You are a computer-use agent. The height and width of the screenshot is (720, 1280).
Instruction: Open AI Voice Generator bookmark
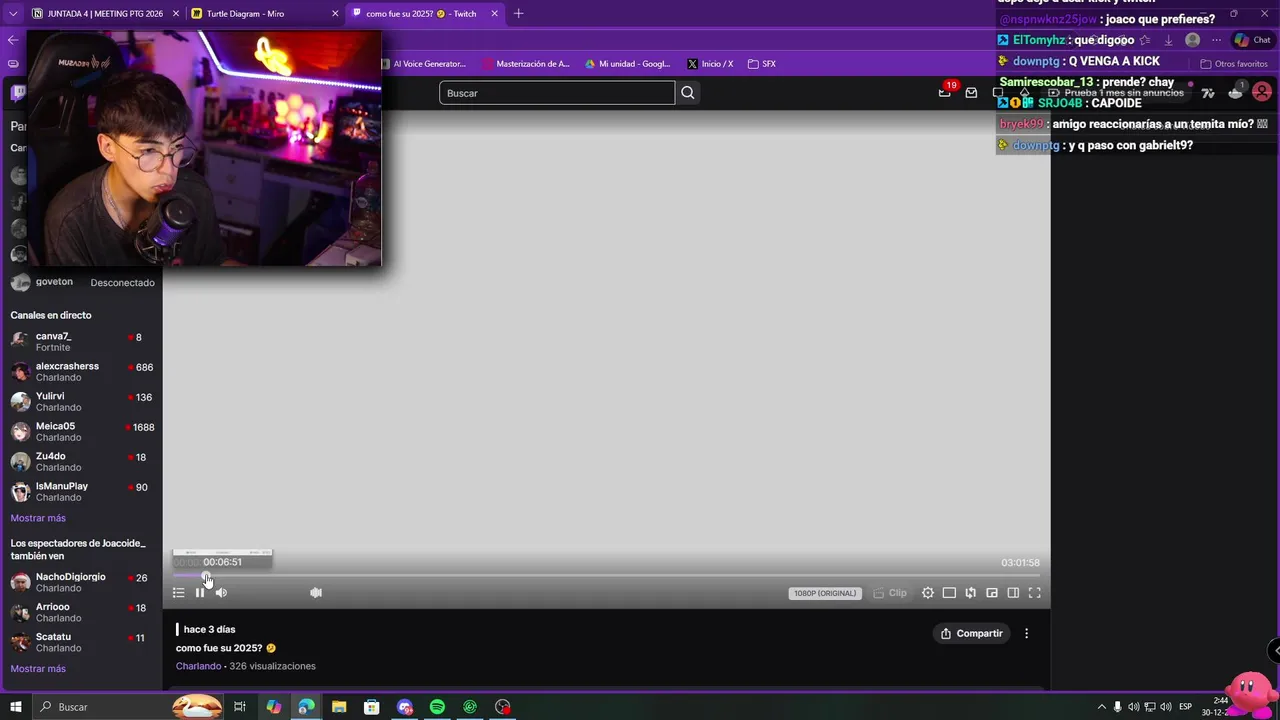click(x=424, y=64)
